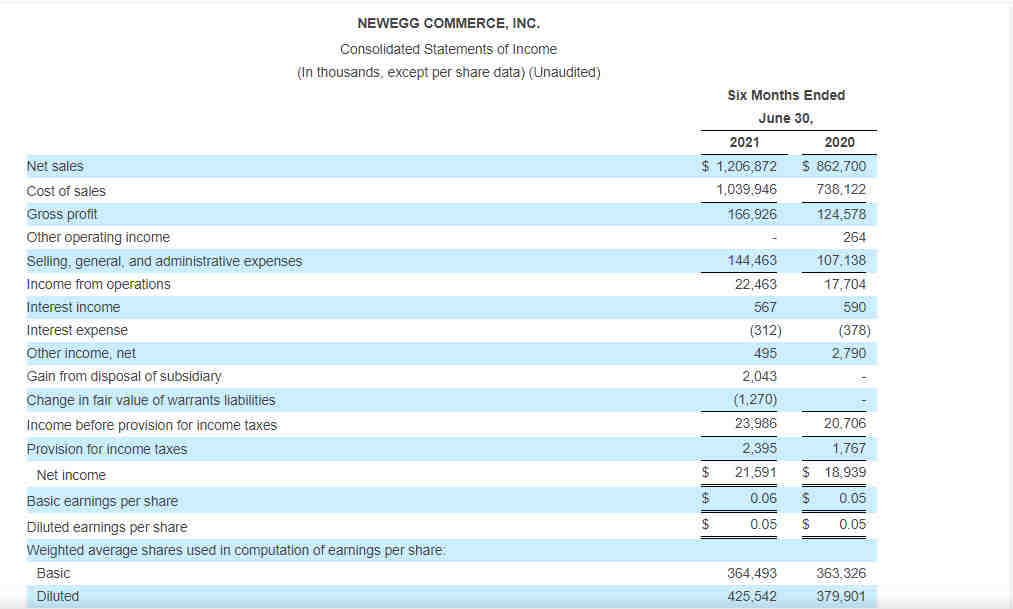Select SG&A expenses value 144,463
Image resolution: width=1013 pixels, height=609 pixels.
752,260
